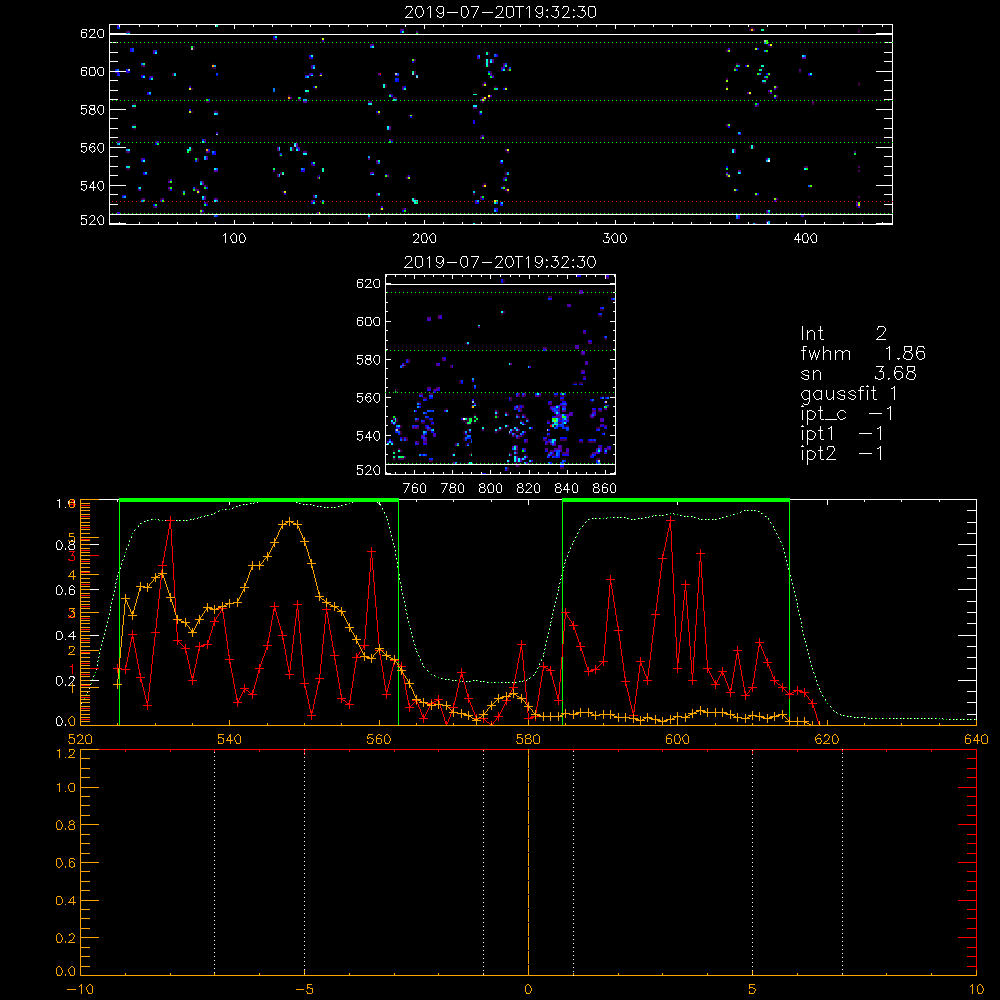Click x-axis label 620 of profile plot

click(x=827, y=739)
